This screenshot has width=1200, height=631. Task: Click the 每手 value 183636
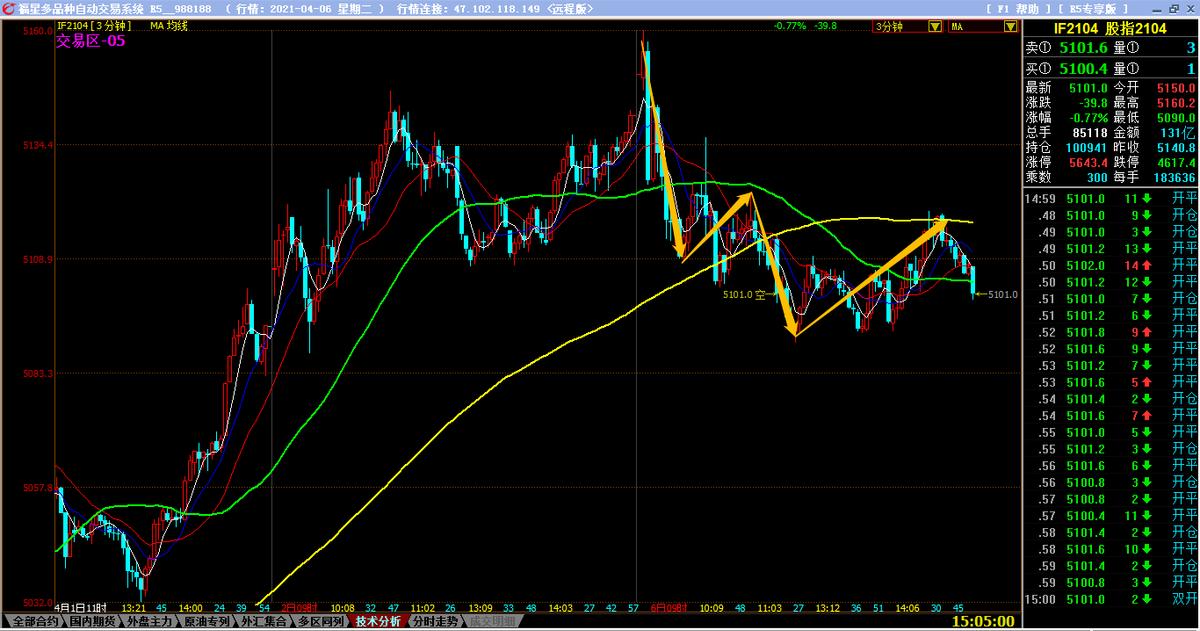pyautogui.click(x=1174, y=176)
